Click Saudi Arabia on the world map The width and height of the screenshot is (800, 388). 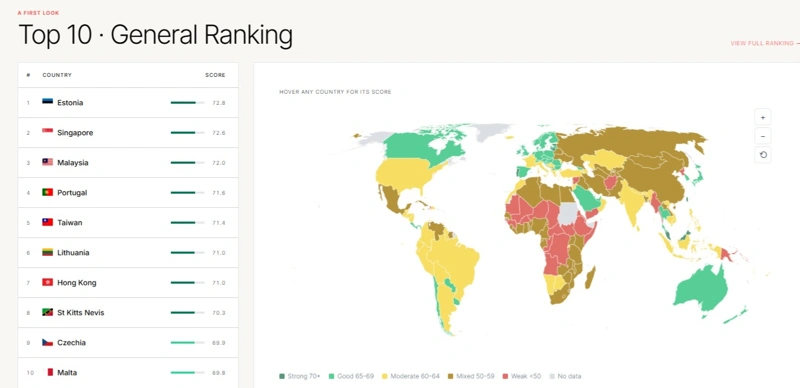coord(587,198)
